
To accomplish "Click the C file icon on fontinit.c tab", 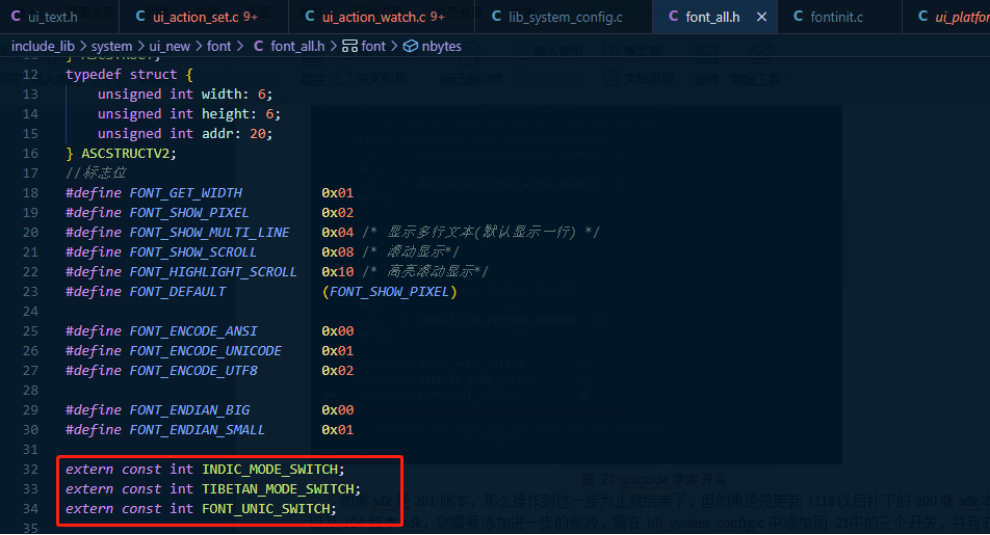I will pos(799,16).
